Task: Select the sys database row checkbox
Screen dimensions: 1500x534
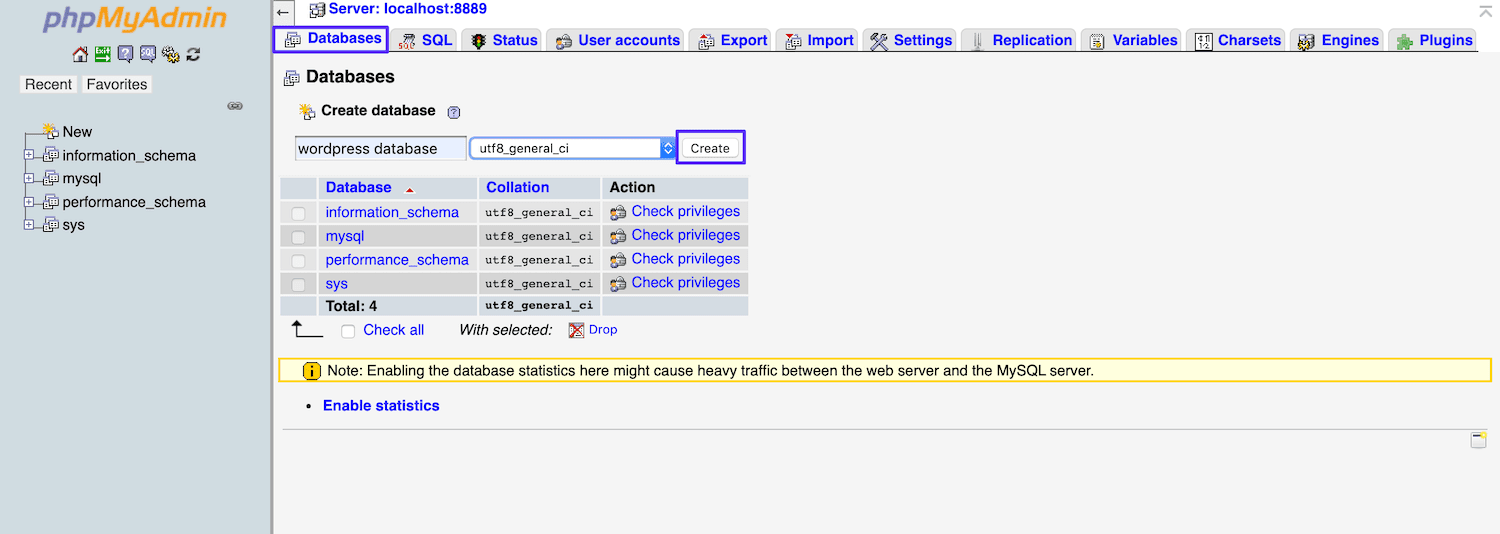Action: click(298, 284)
